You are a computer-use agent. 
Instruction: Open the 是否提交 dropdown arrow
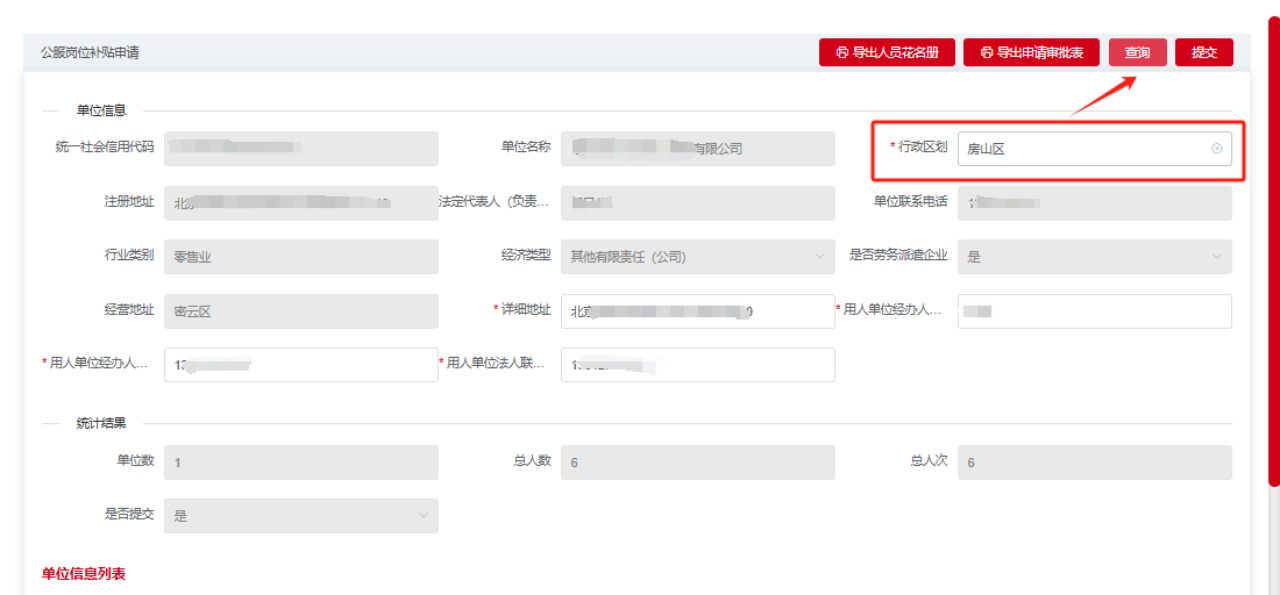pos(423,516)
